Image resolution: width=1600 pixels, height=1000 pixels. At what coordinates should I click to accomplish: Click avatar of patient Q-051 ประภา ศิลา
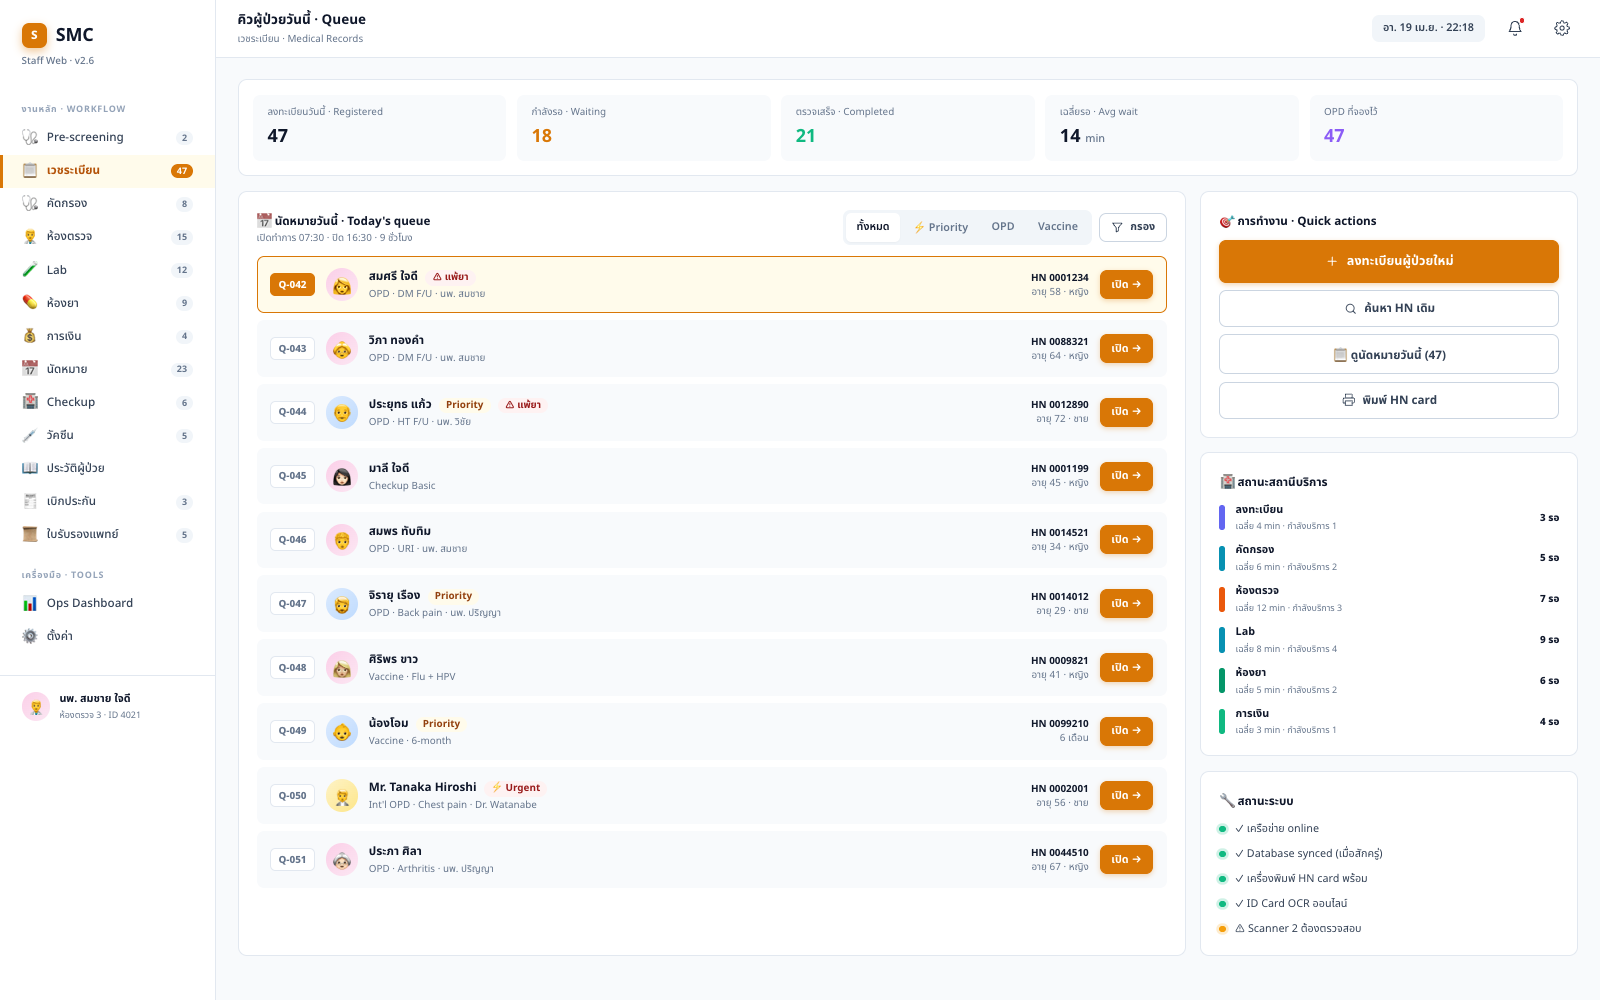(x=342, y=860)
